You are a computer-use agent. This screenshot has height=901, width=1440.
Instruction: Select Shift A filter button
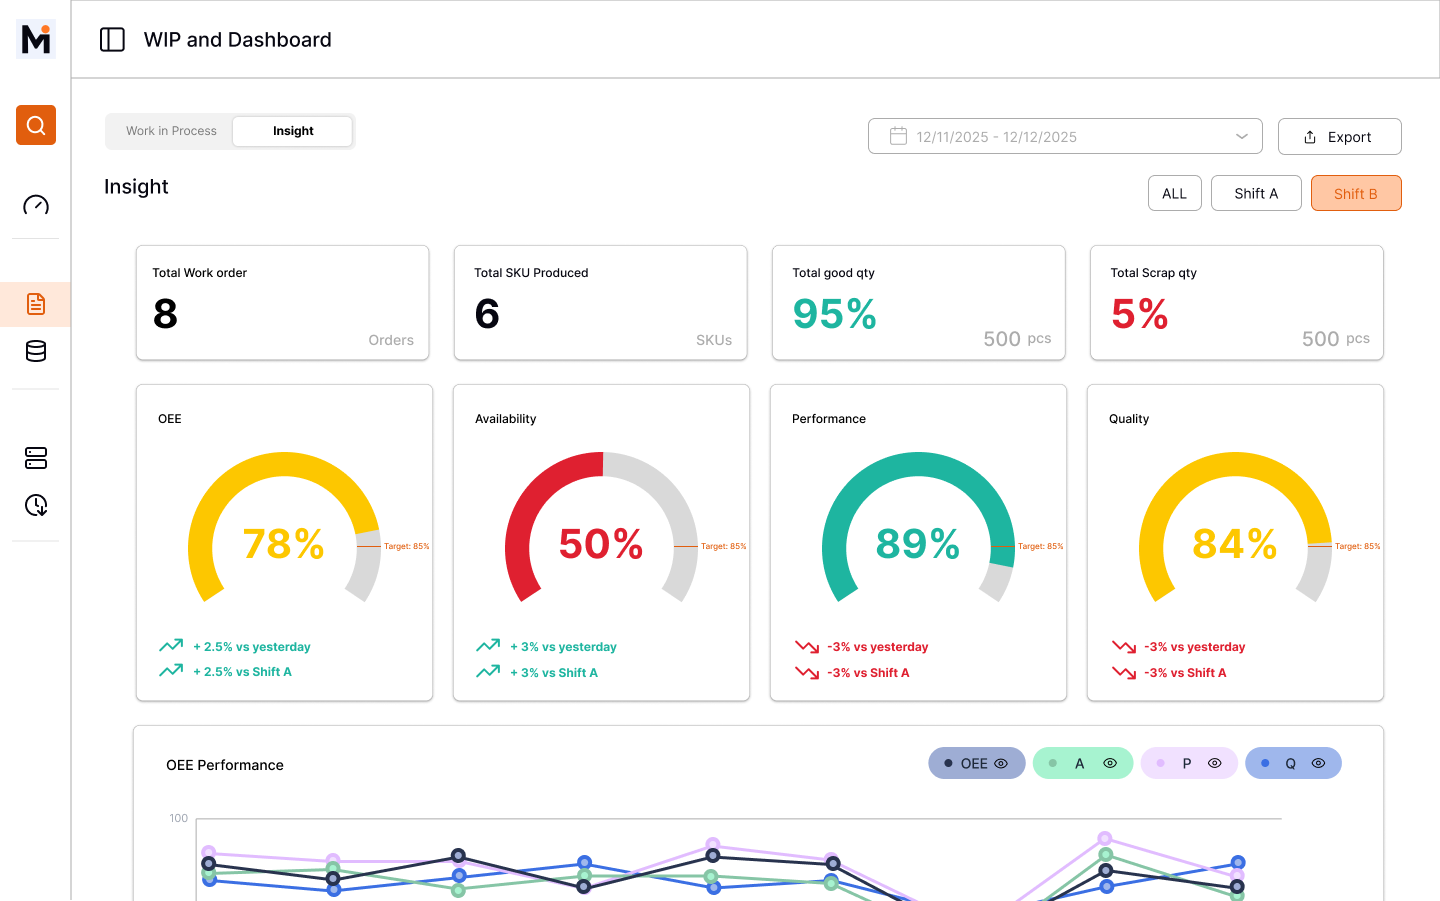click(x=1256, y=193)
